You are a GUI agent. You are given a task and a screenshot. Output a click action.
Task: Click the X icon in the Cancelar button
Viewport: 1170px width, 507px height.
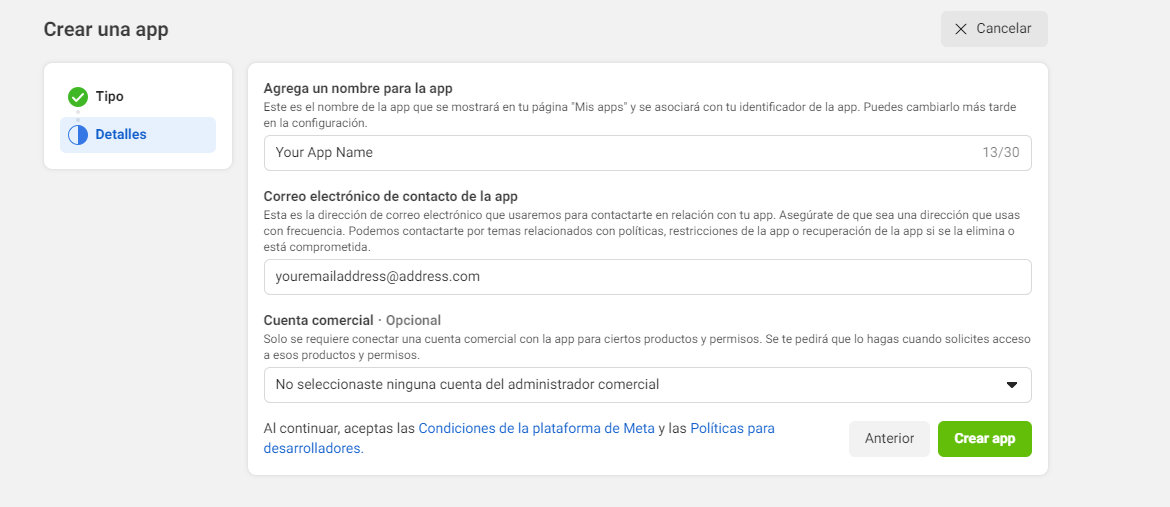(x=961, y=29)
